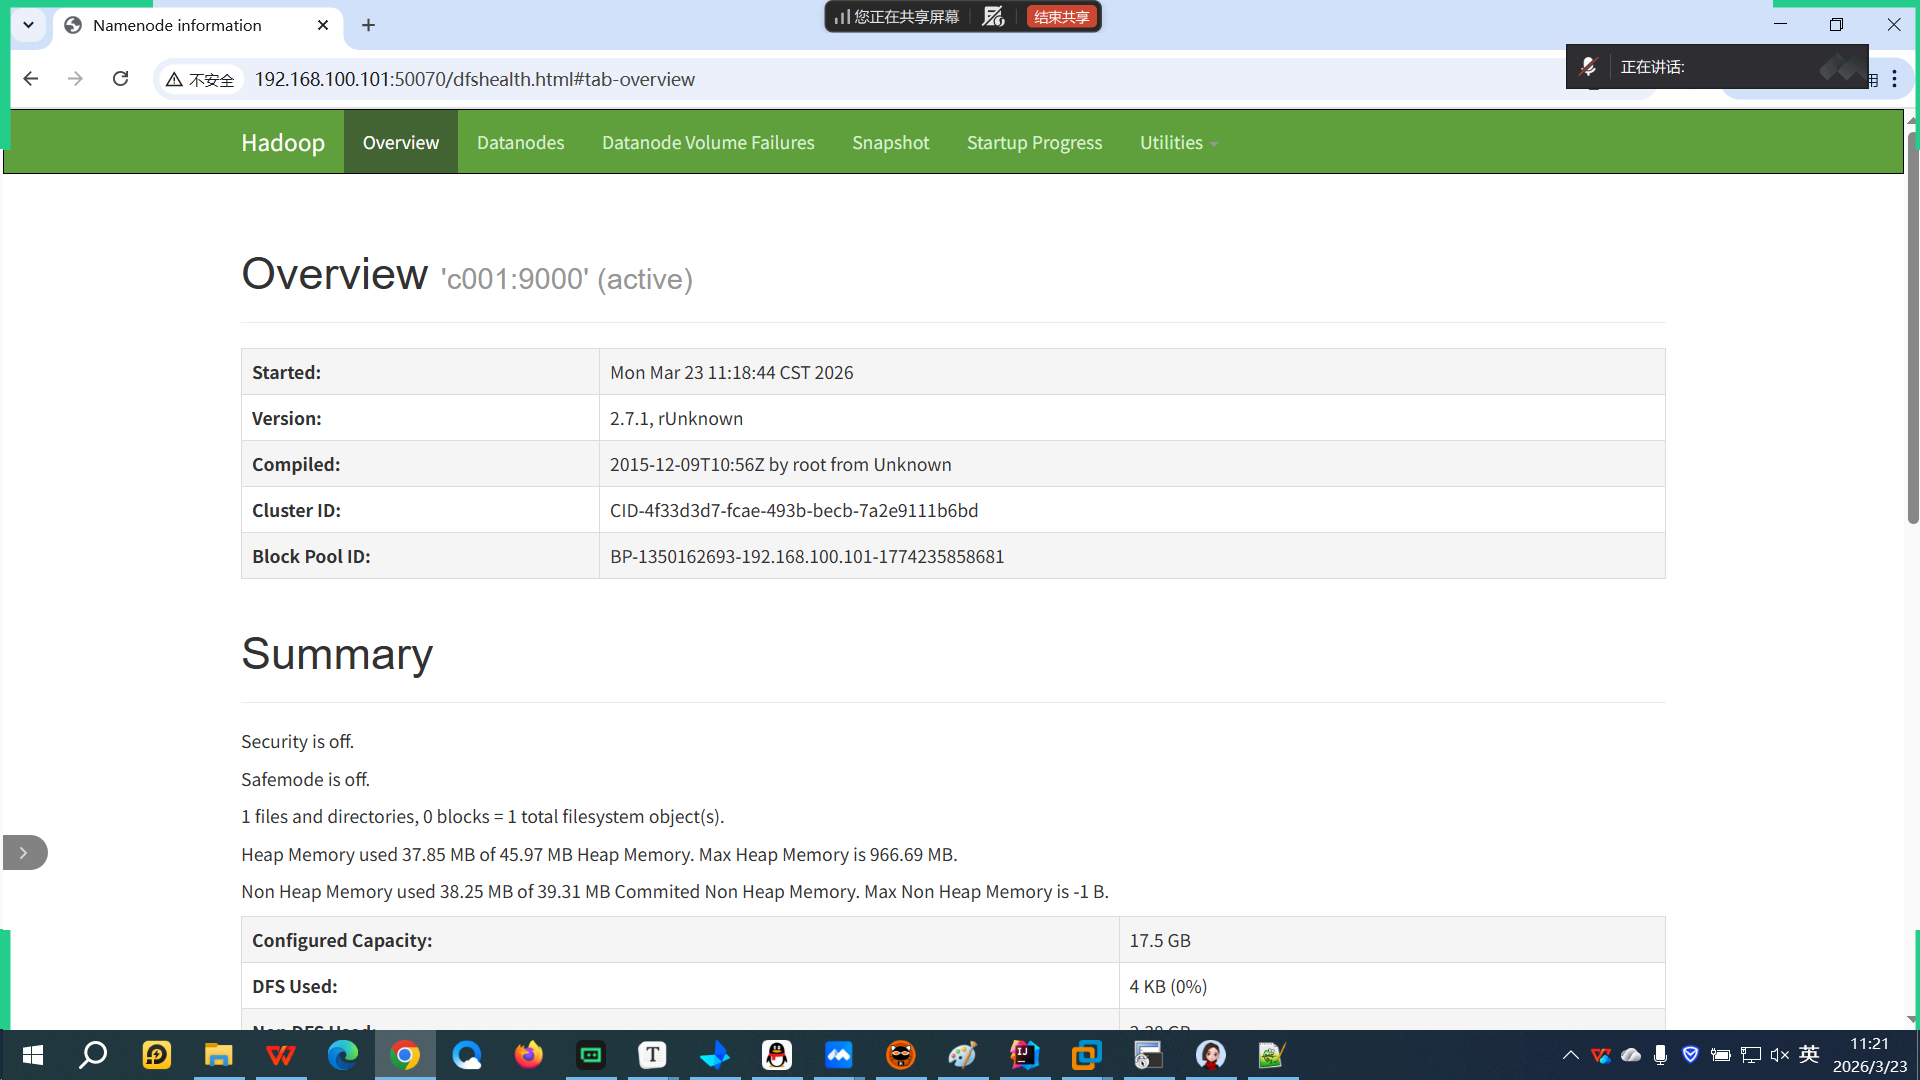Launch File Explorer from taskbar

(218, 1055)
